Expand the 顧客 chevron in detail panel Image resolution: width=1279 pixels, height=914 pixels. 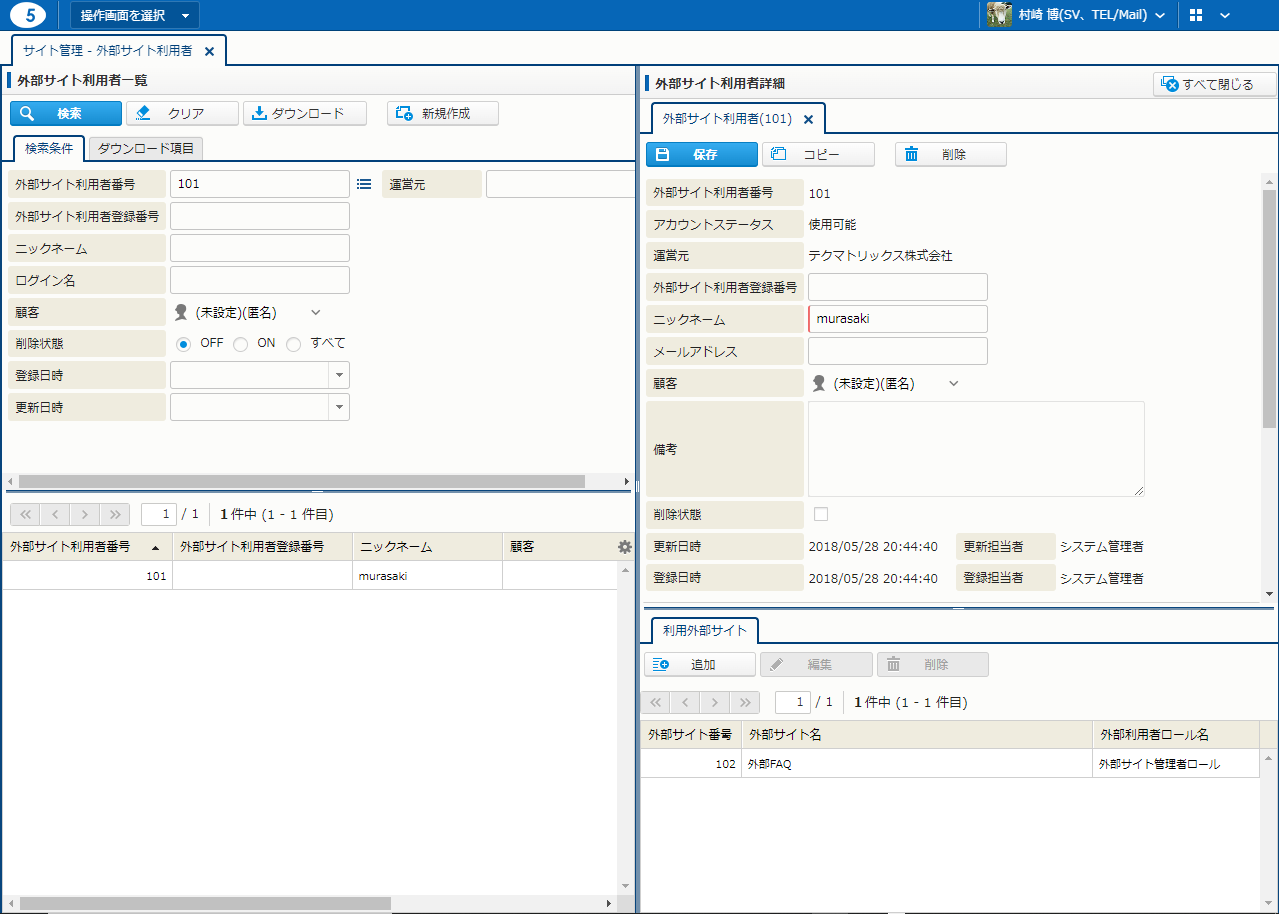pos(953,383)
